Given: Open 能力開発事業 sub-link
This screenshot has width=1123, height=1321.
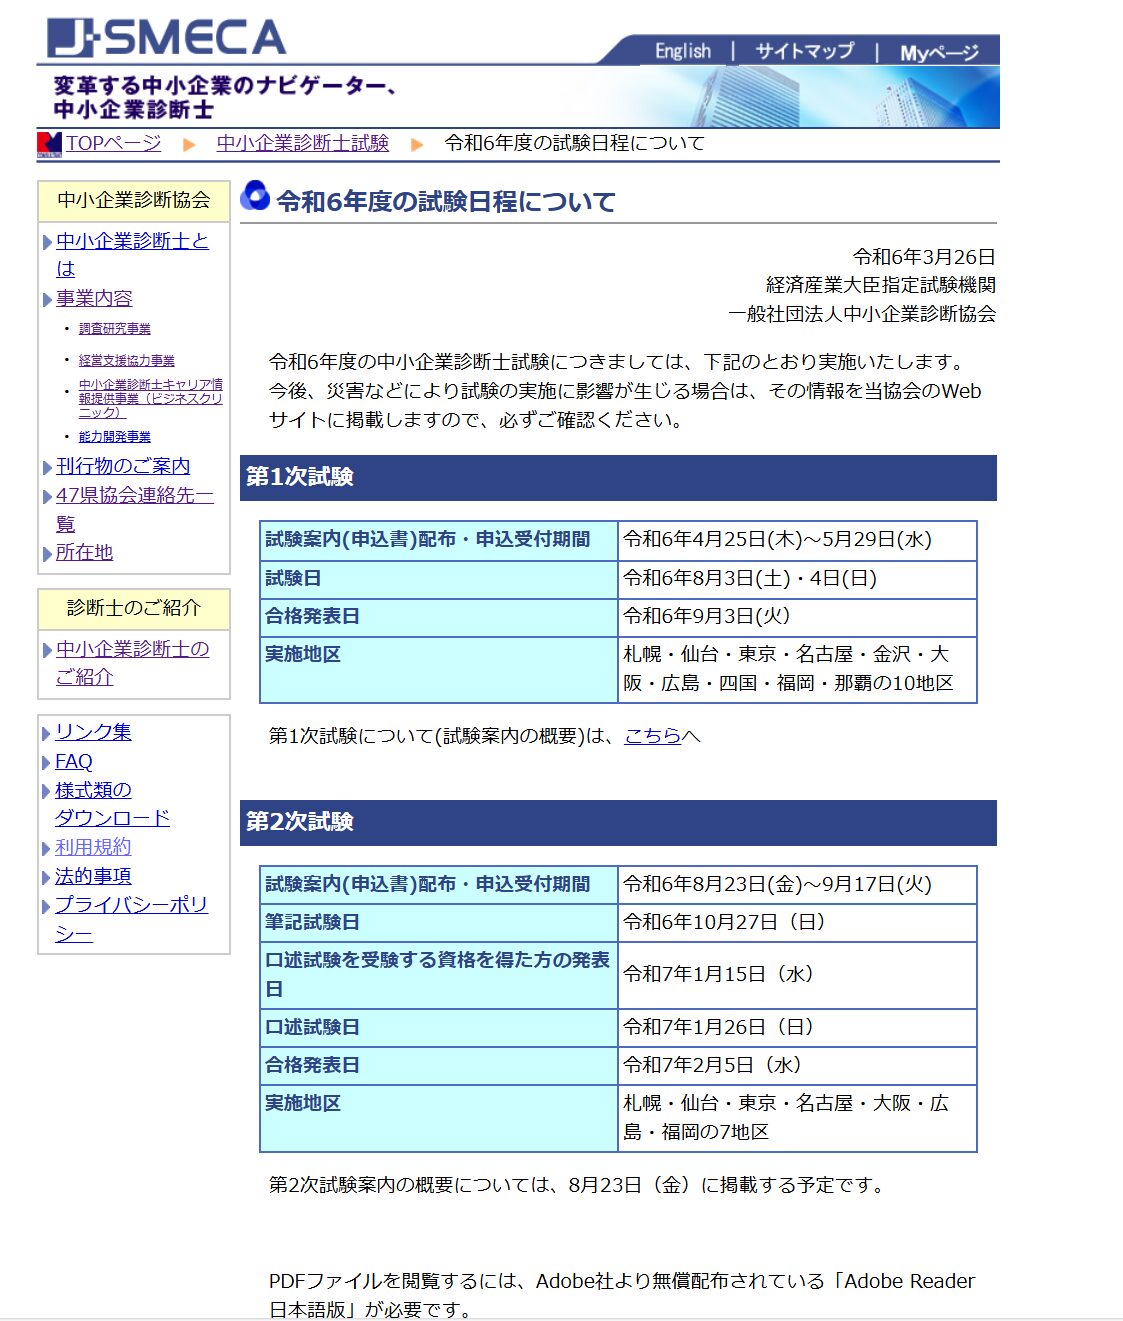Looking at the screenshot, I should pos(115,436).
